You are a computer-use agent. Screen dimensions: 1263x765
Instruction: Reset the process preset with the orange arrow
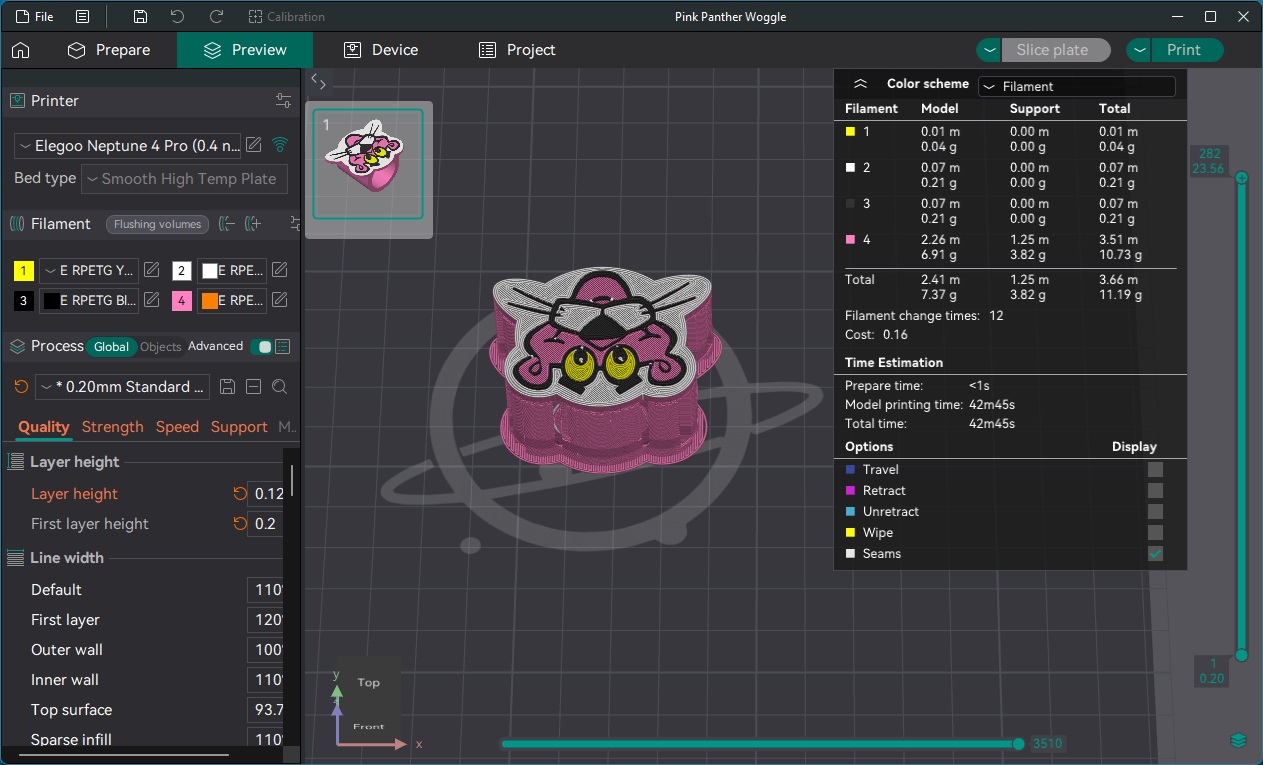click(21, 387)
